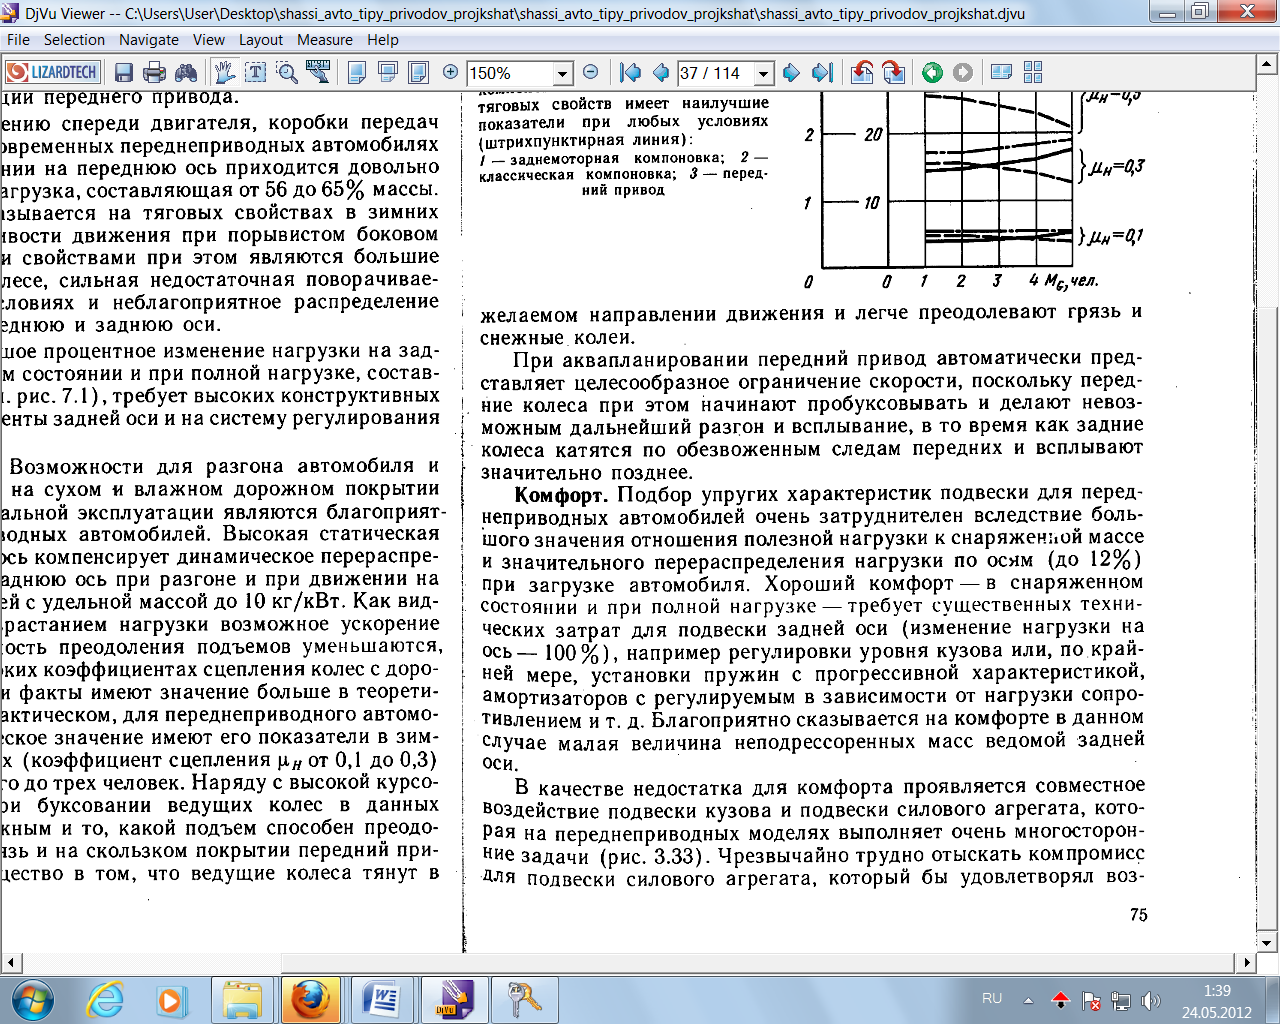Click the grayed forward navigation arrow
The height and width of the screenshot is (1024, 1280).
(x=962, y=72)
